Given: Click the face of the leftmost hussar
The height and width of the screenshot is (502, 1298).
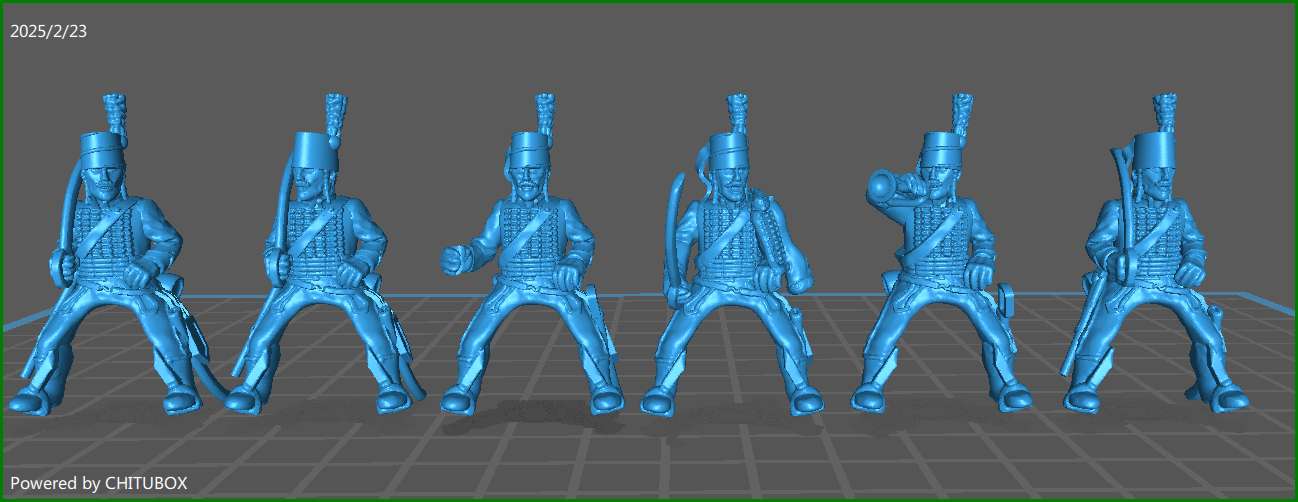Looking at the screenshot, I should (104, 181).
